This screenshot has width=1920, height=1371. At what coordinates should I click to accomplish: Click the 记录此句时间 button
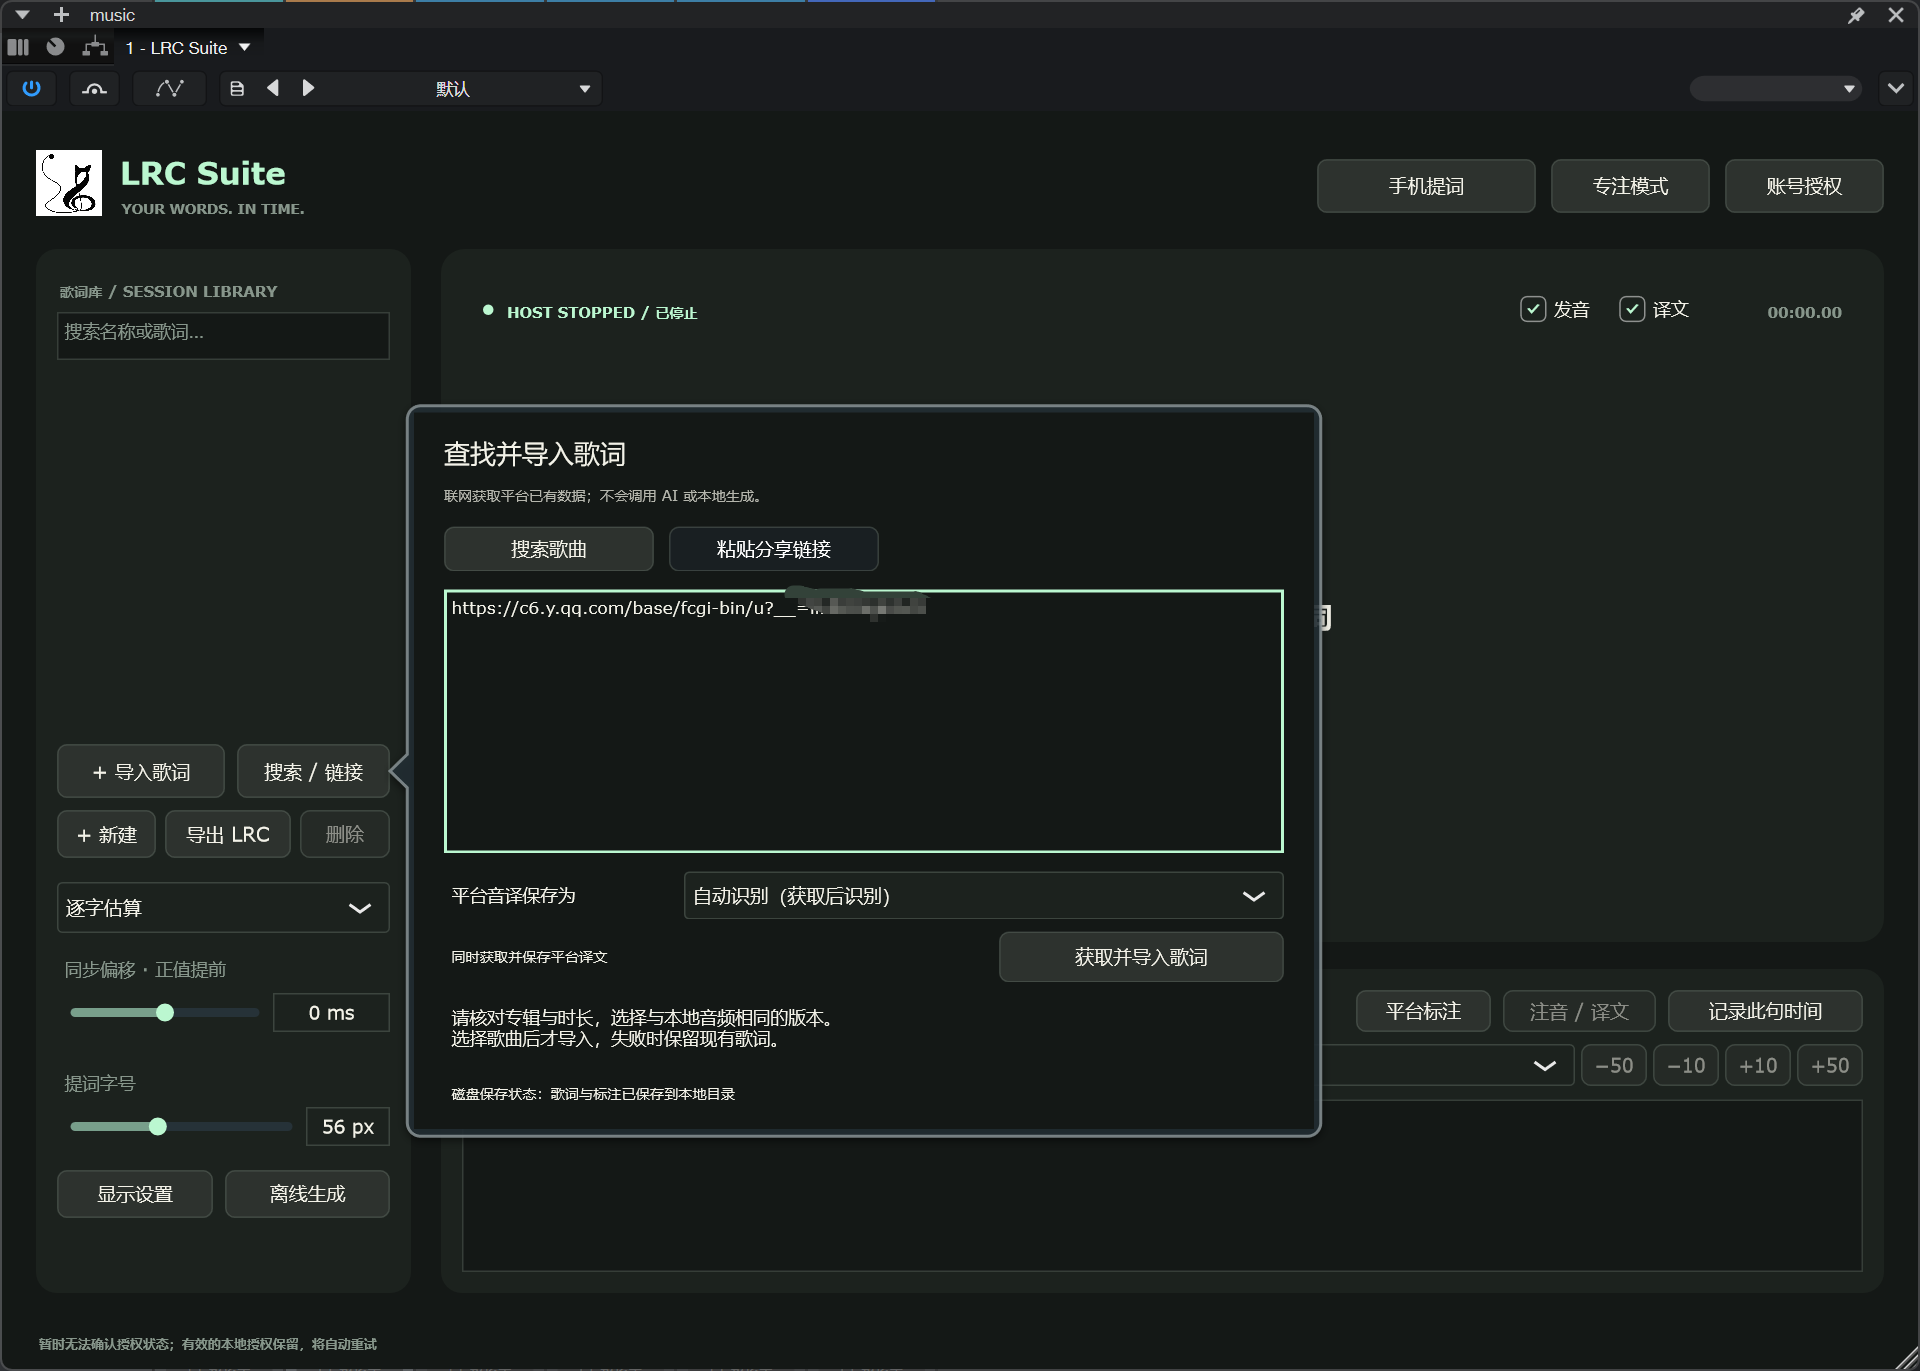[1765, 1011]
